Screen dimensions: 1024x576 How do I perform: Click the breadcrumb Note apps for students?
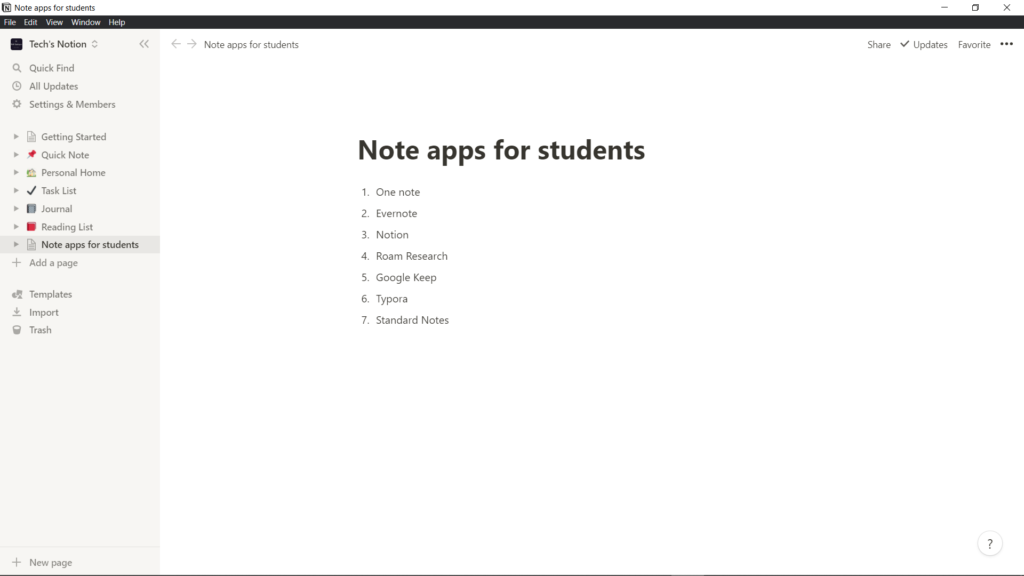click(x=251, y=44)
